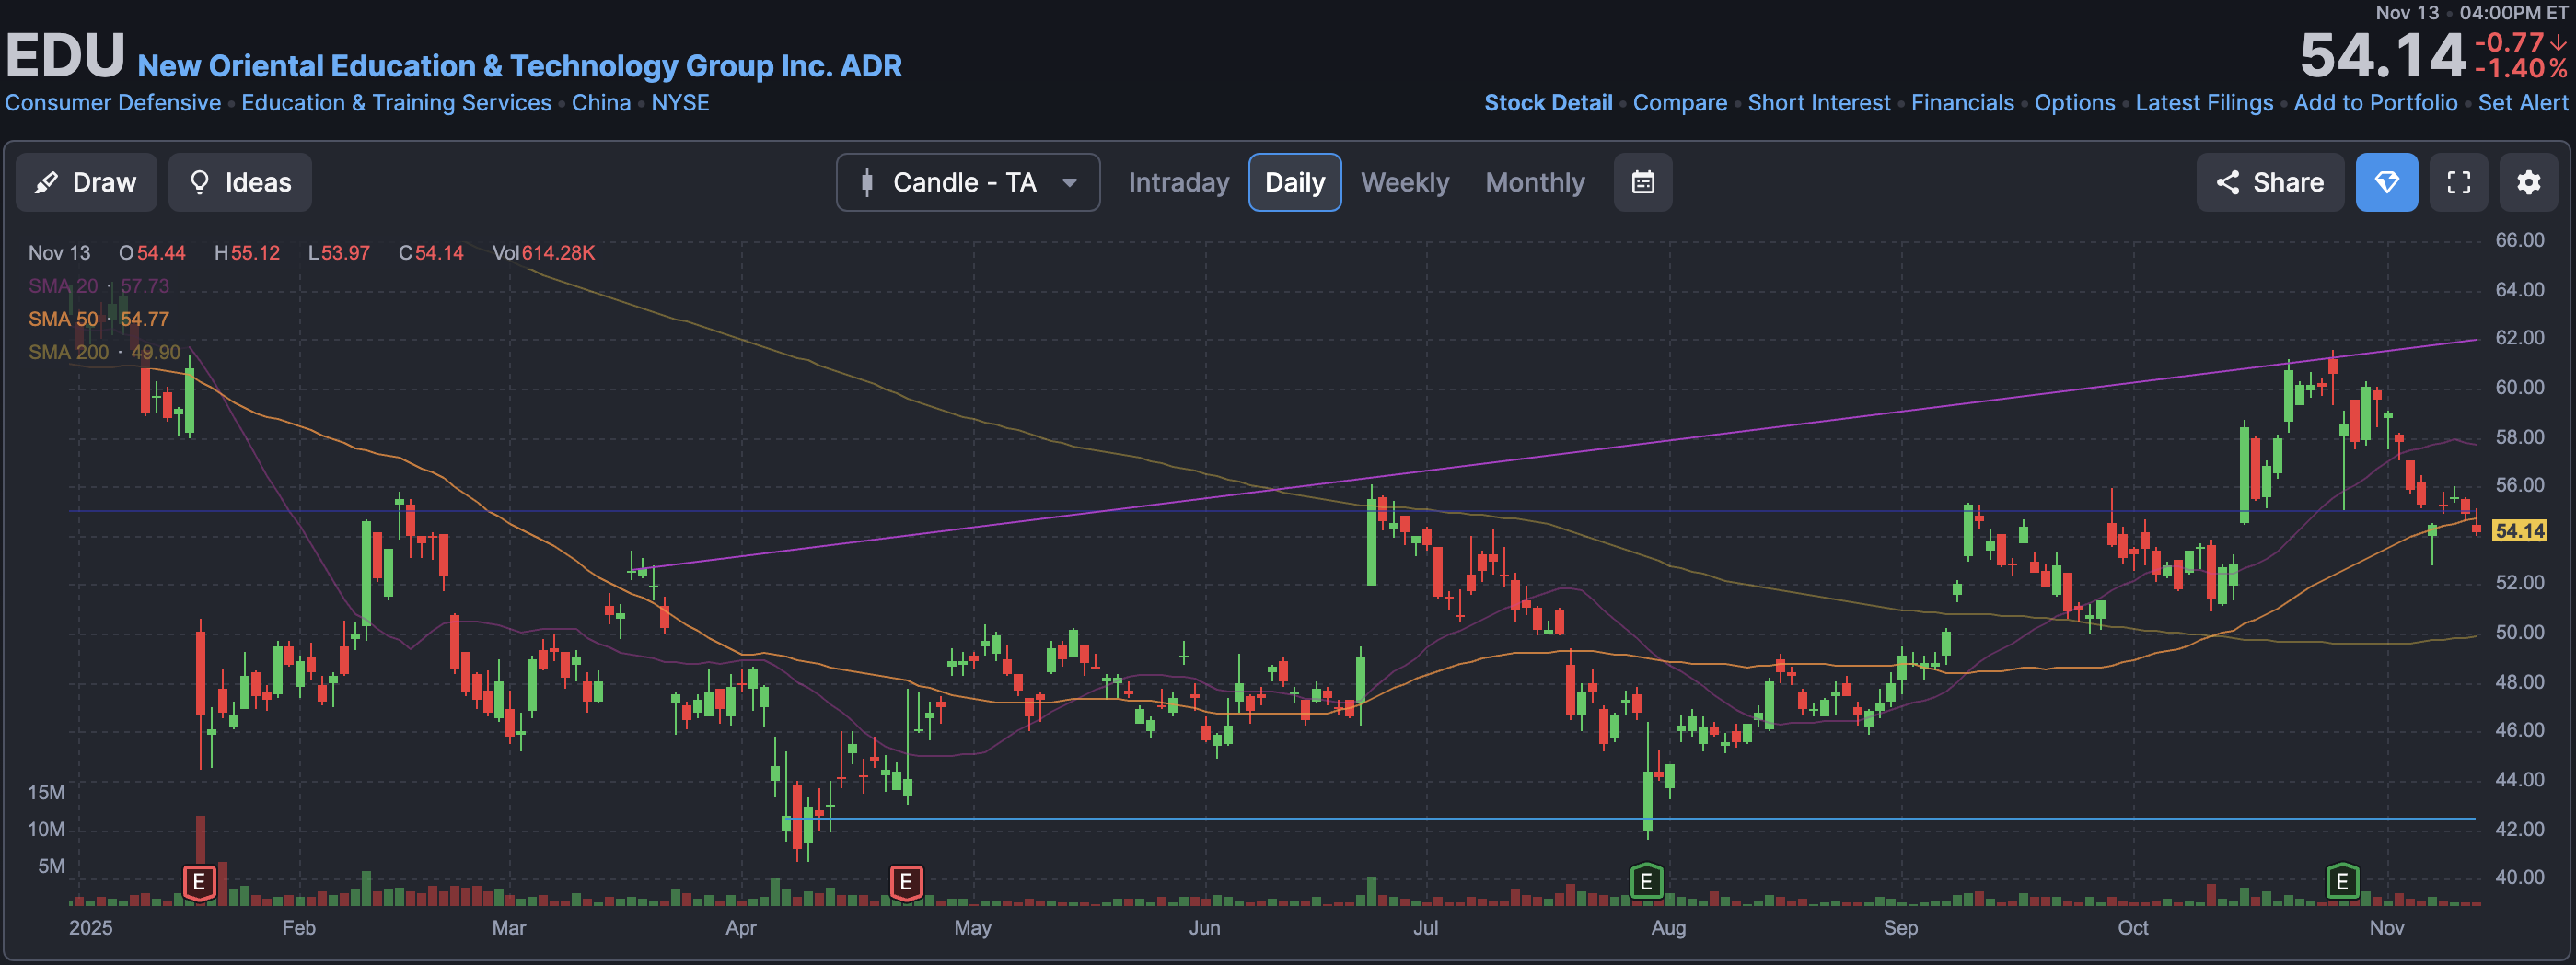Switch to the Monthly timeframe

pos(1535,182)
